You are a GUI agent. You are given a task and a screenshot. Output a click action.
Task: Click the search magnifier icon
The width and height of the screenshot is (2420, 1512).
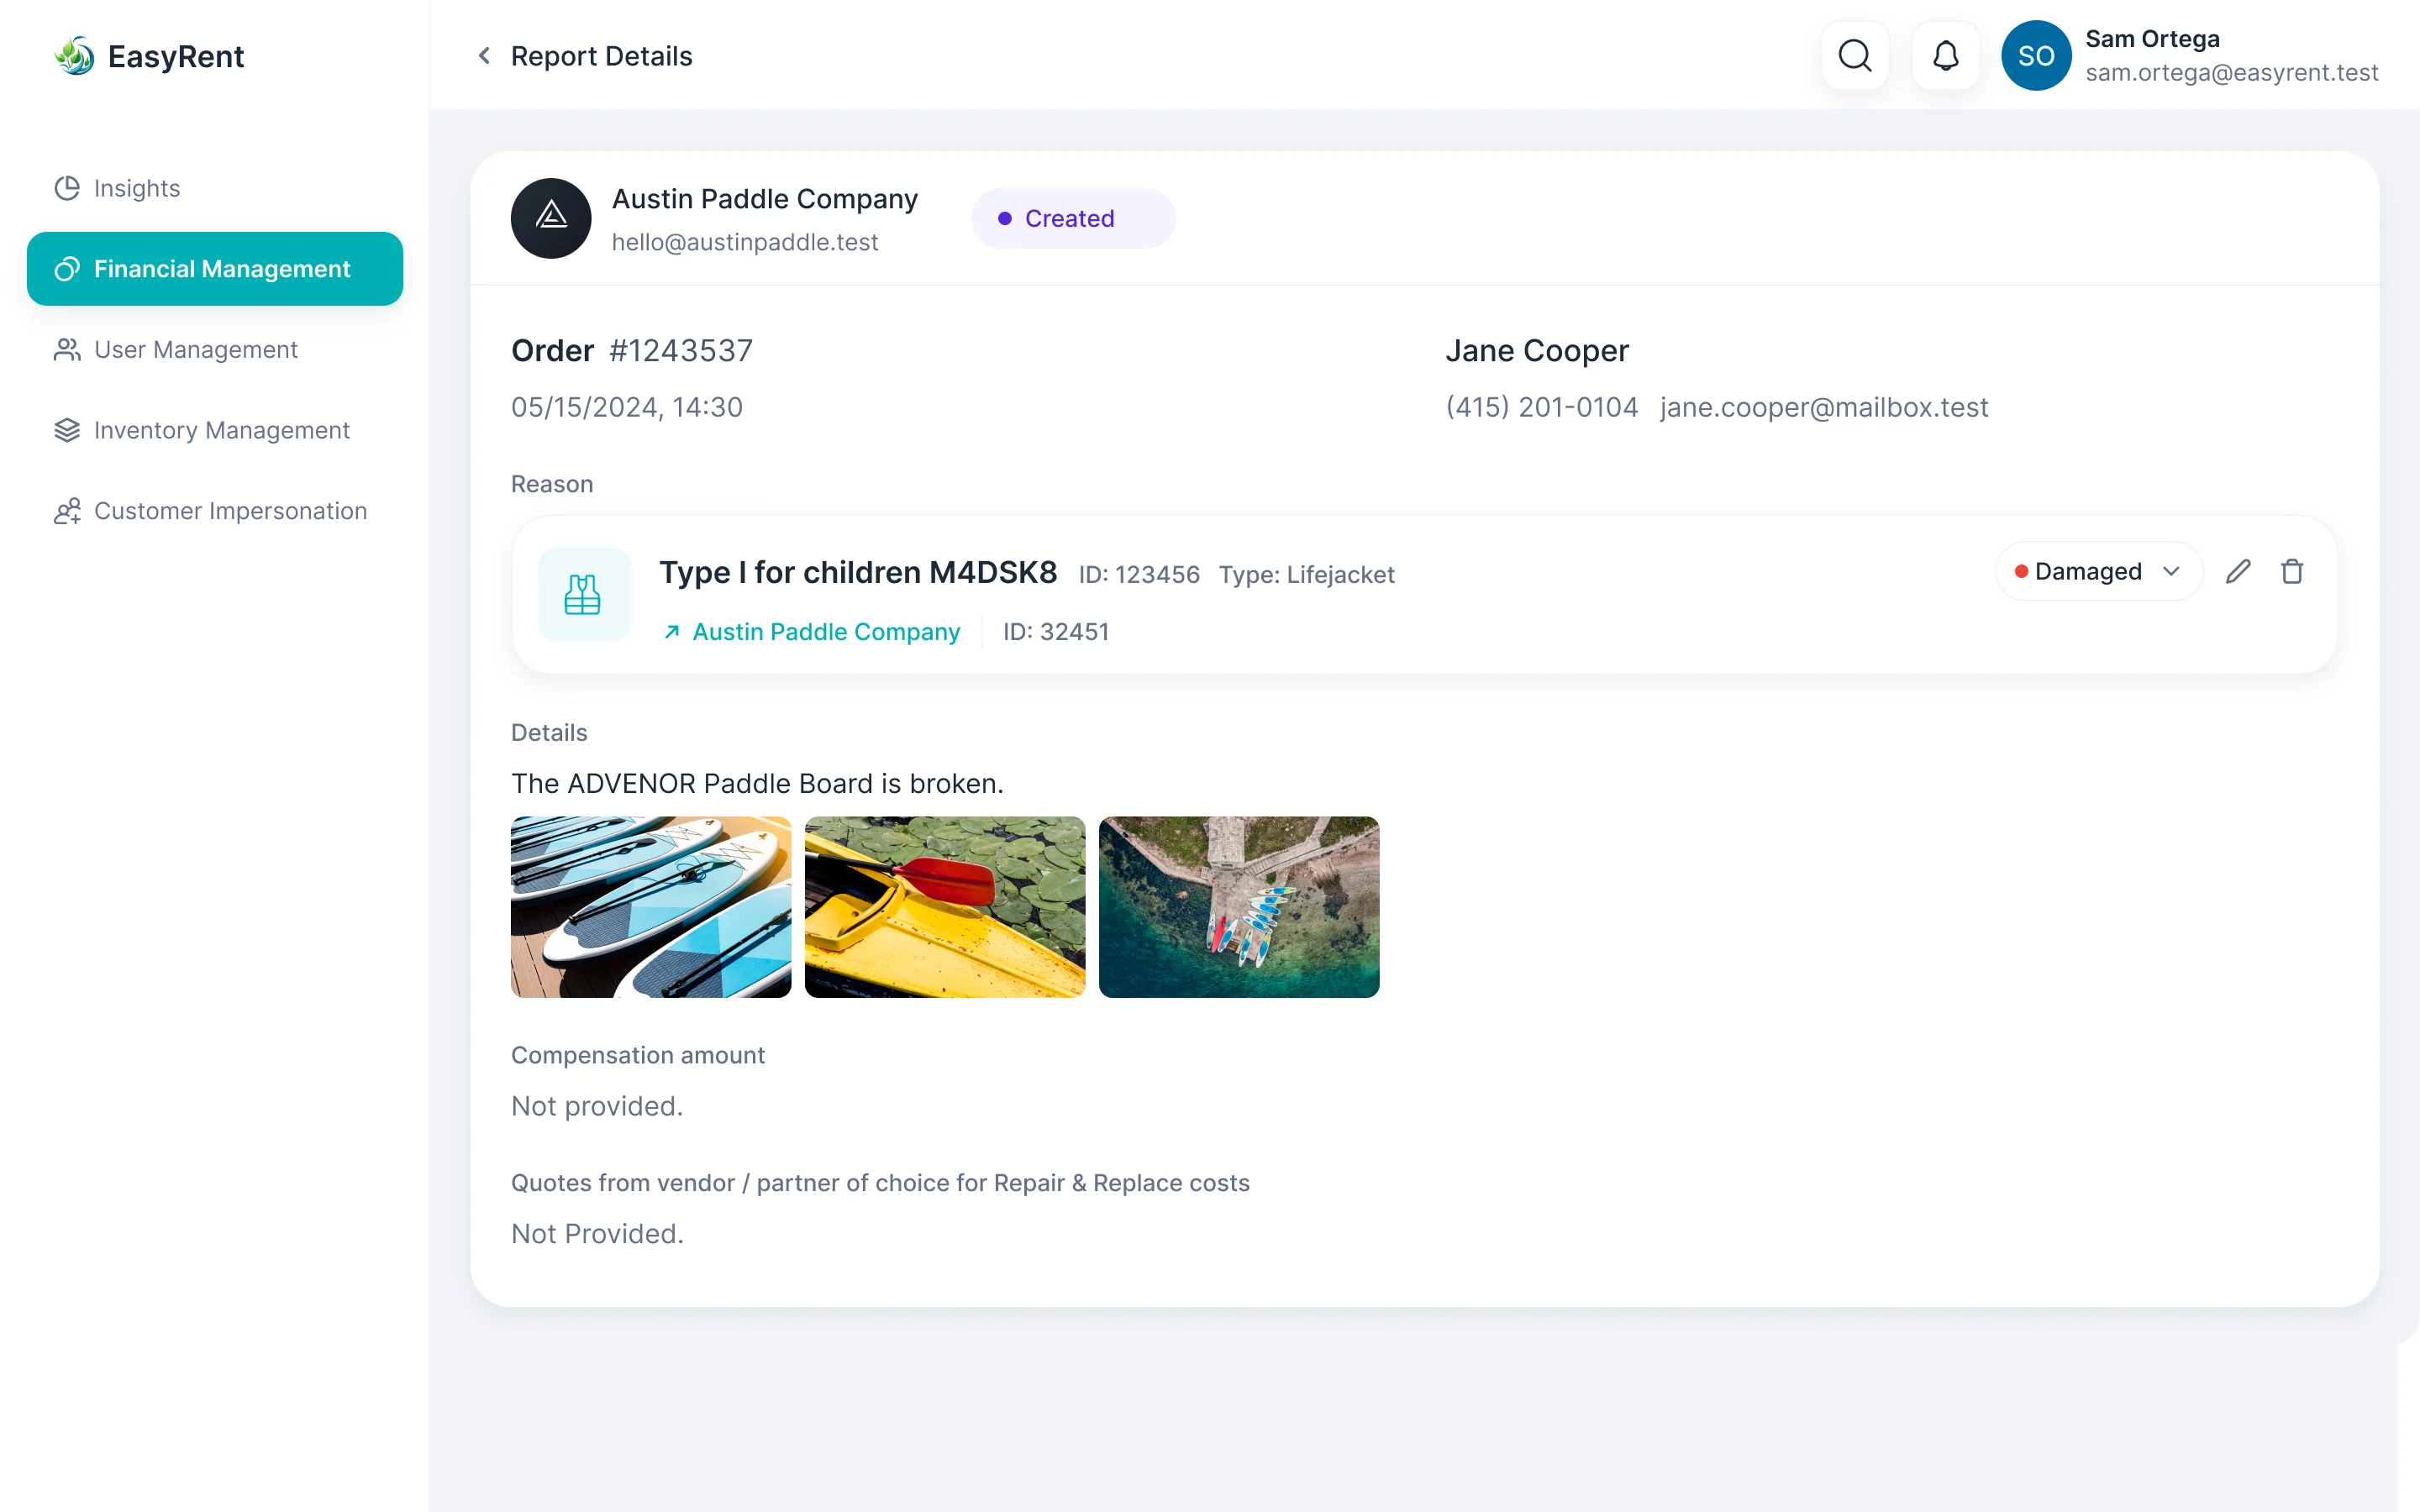(x=1855, y=56)
